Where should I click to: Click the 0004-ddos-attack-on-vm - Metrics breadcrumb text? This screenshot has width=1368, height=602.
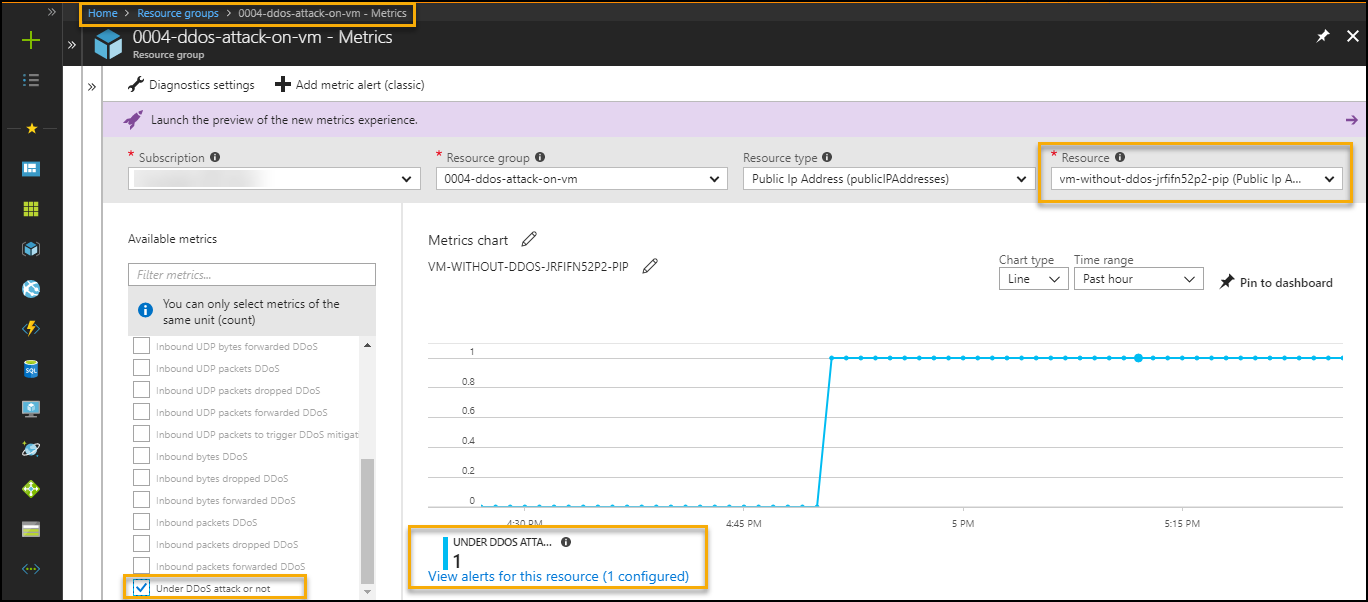coord(322,14)
